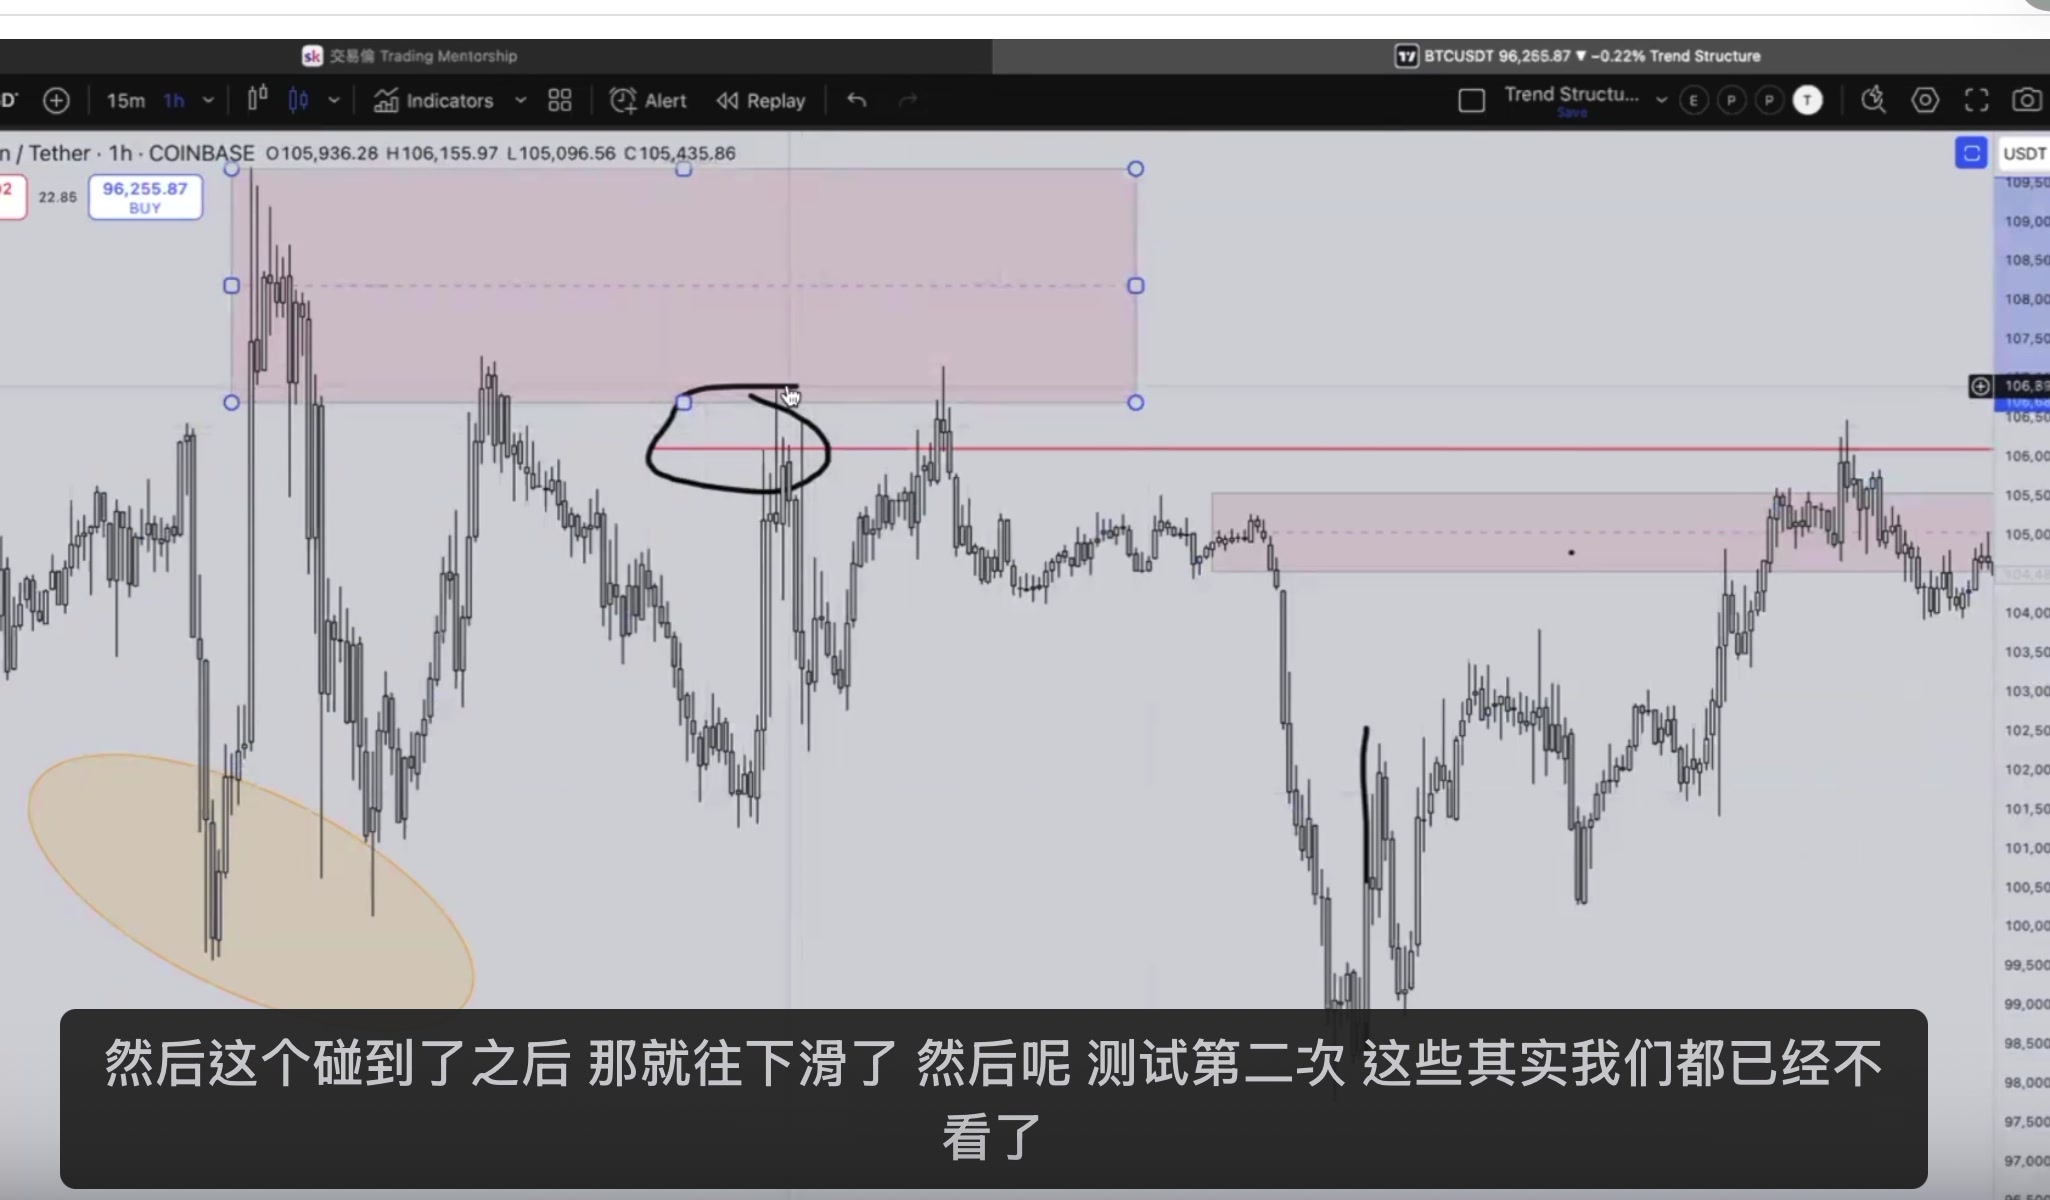2050x1200 pixels.
Task: Take a chart snapshot with the camera icon
Action: click(x=2026, y=100)
